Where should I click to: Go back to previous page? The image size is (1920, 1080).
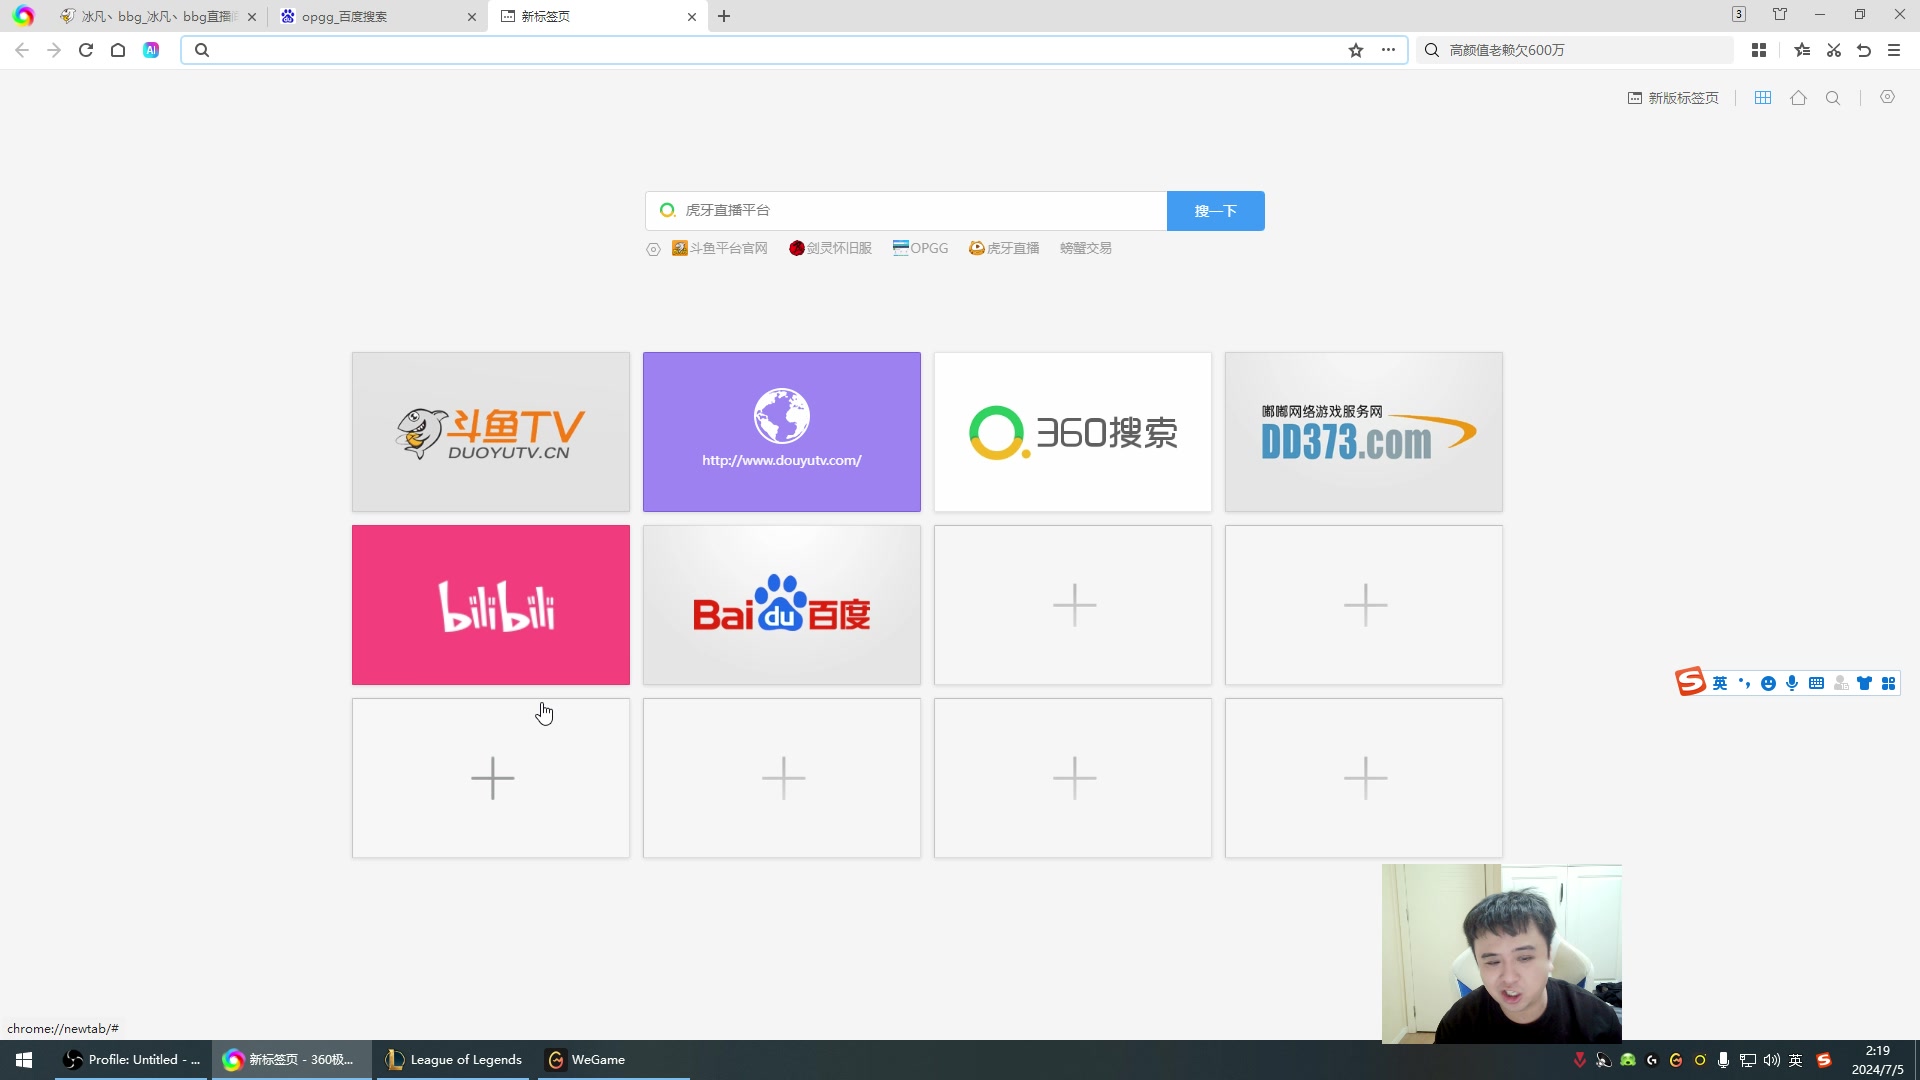[x=22, y=50]
